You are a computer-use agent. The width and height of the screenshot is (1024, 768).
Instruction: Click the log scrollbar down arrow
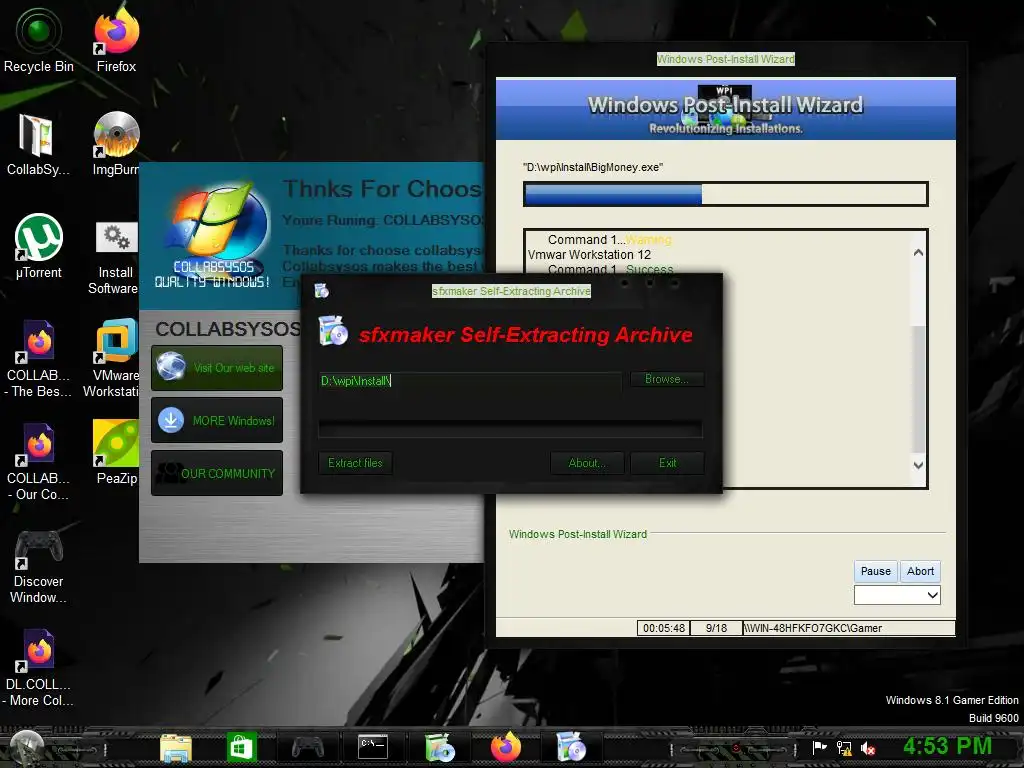[918, 465]
